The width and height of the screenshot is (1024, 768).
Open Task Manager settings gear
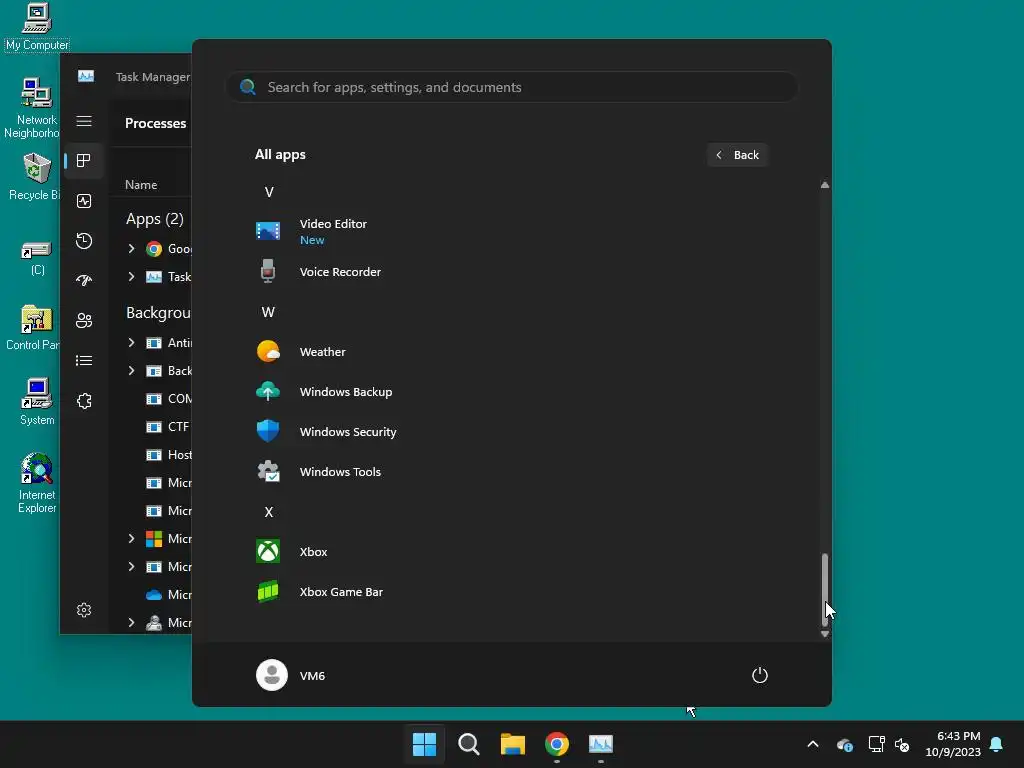pos(84,610)
